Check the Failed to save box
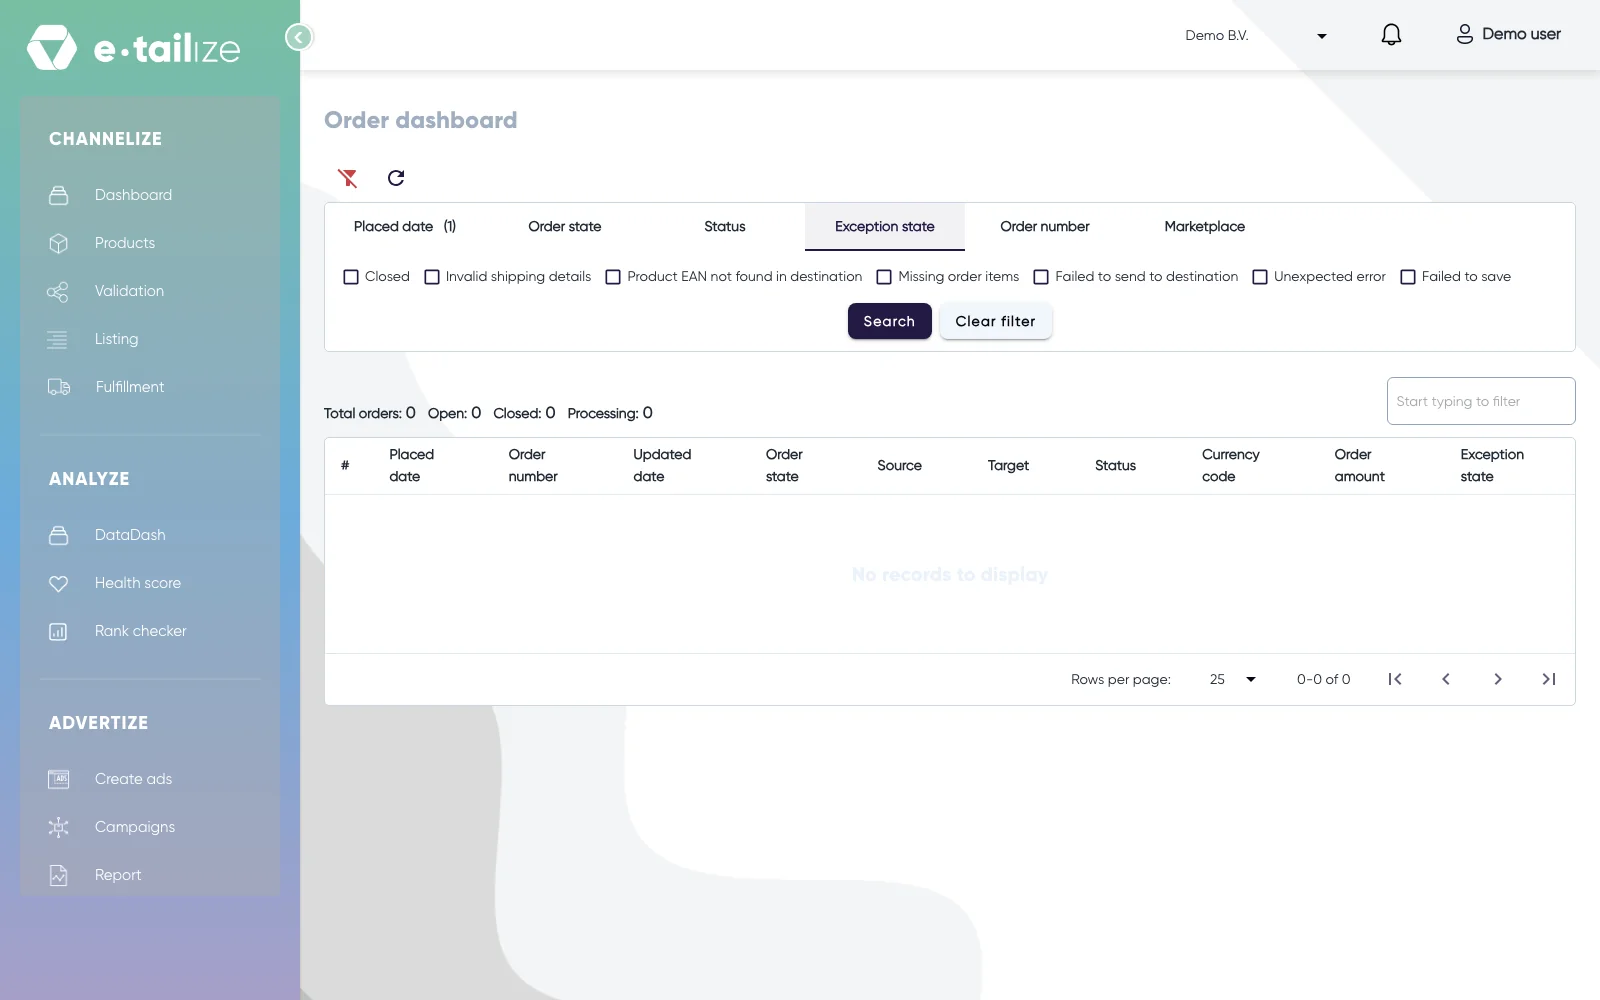Viewport: 1600px width, 1000px height. (1408, 277)
